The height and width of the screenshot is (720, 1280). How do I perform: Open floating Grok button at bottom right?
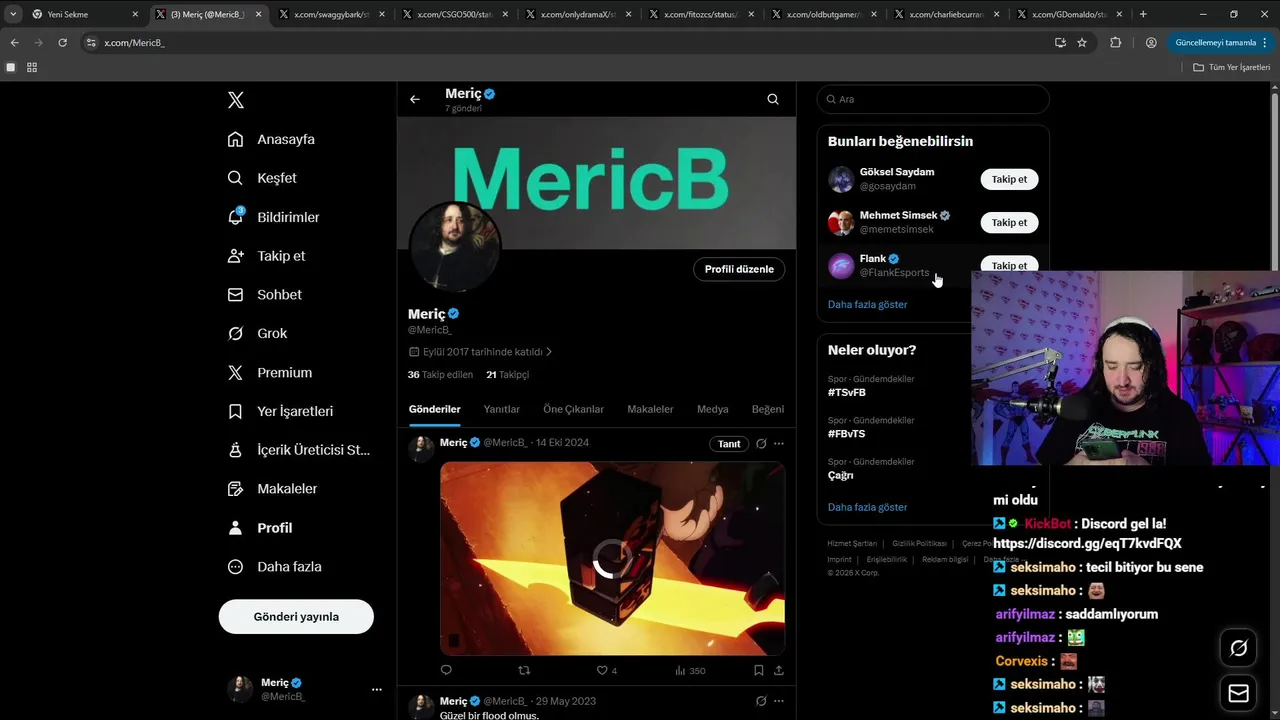tap(1238, 648)
